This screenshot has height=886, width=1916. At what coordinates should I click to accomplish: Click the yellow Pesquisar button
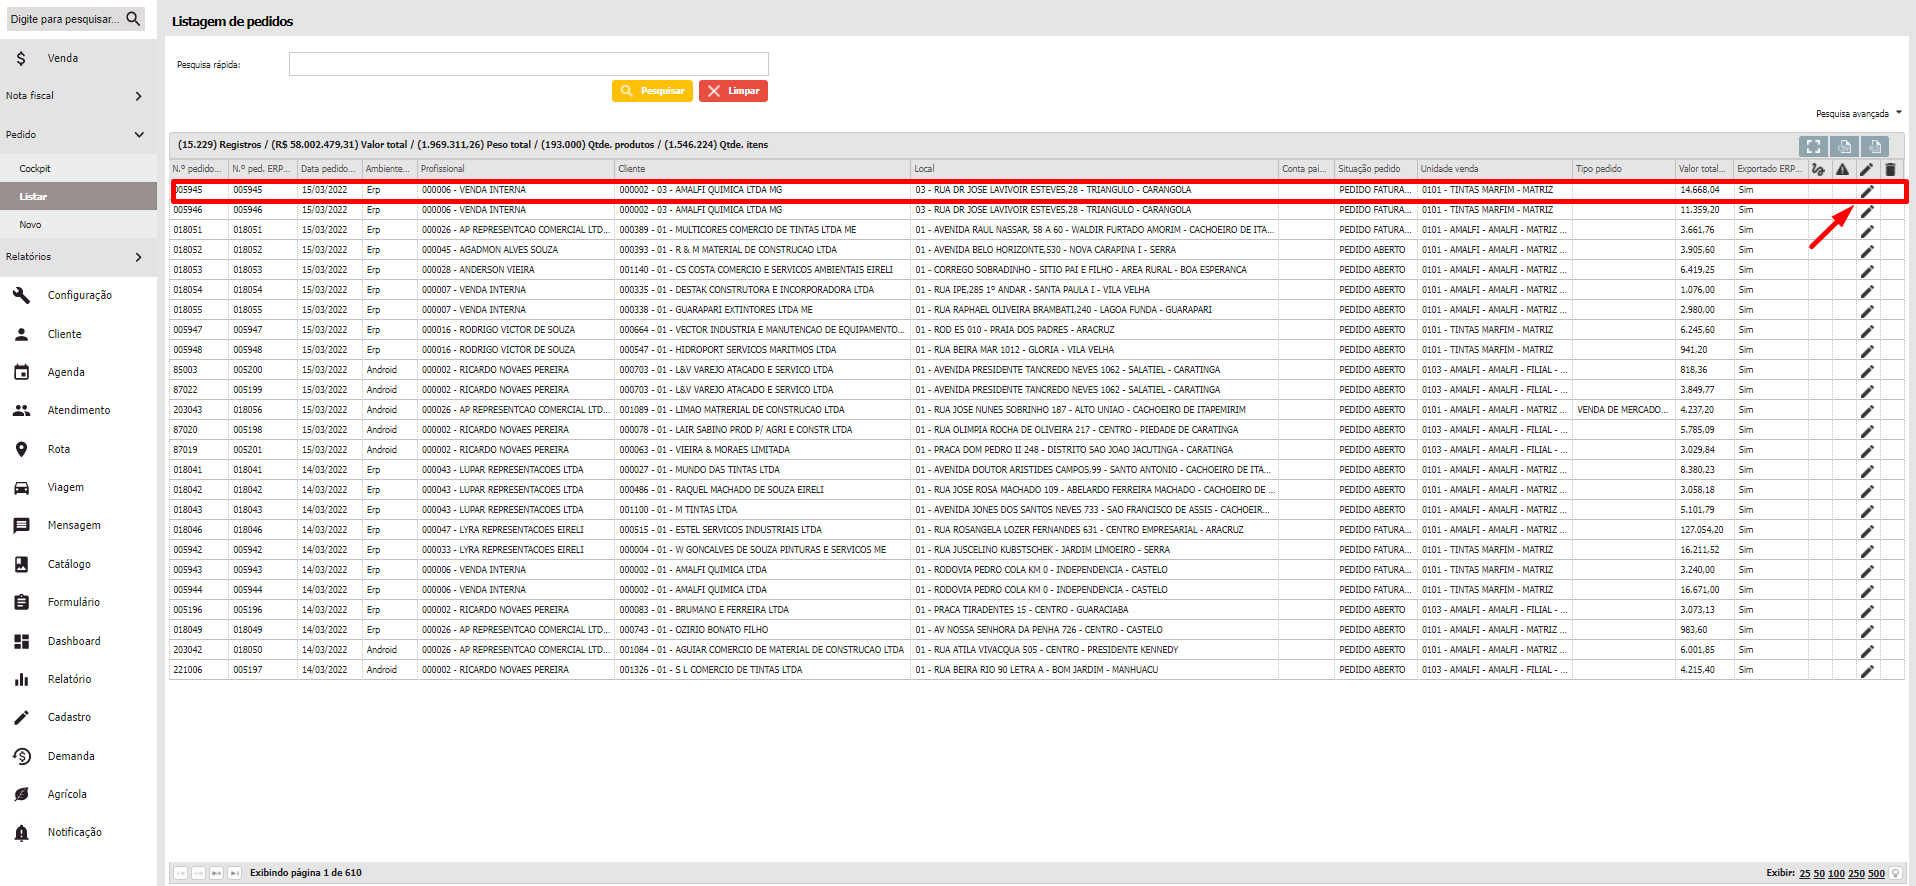pyautogui.click(x=653, y=91)
